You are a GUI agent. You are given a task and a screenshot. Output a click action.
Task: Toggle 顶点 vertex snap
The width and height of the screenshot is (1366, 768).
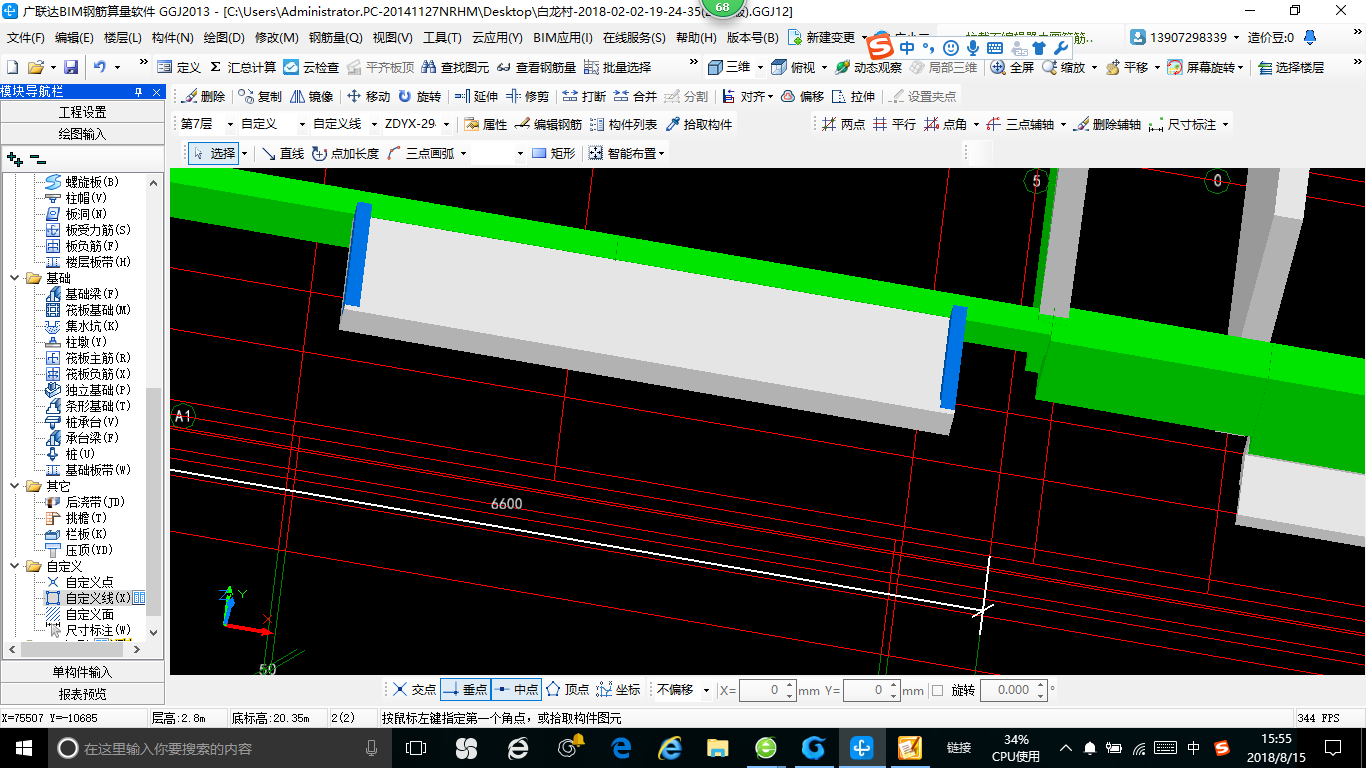pos(567,690)
